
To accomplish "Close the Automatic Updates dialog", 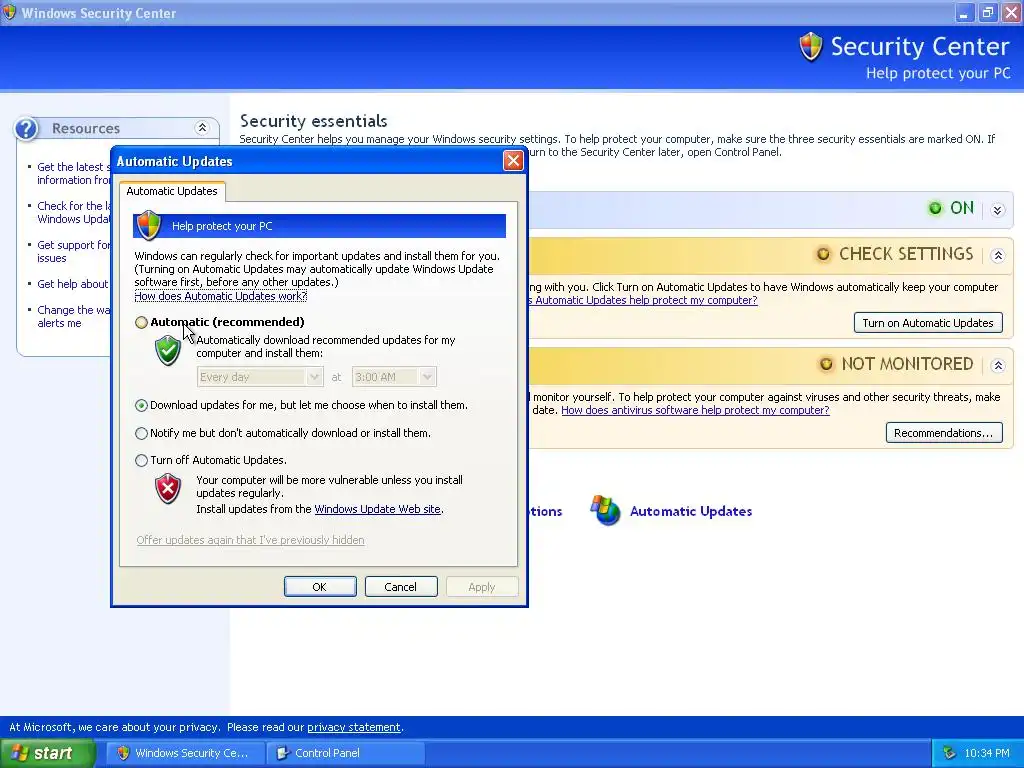I will pyautogui.click(x=513, y=161).
